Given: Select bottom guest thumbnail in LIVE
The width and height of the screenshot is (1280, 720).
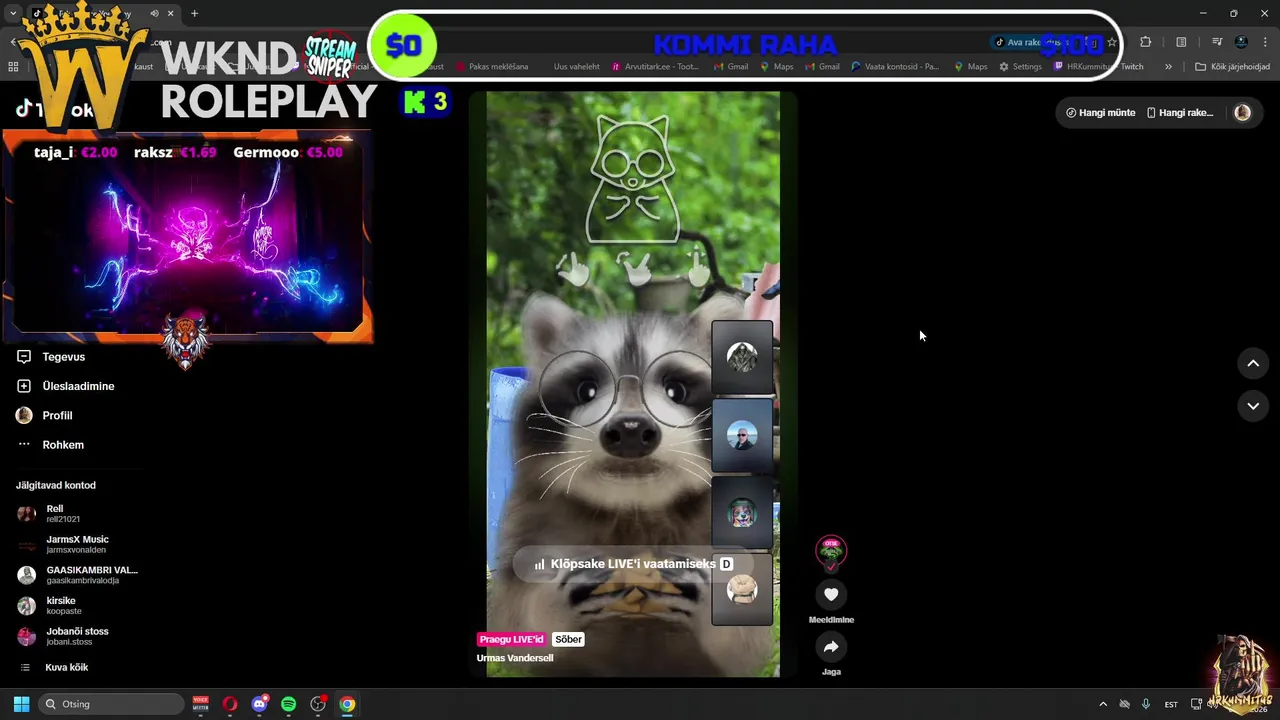Looking at the screenshot, I should point(742,590).
